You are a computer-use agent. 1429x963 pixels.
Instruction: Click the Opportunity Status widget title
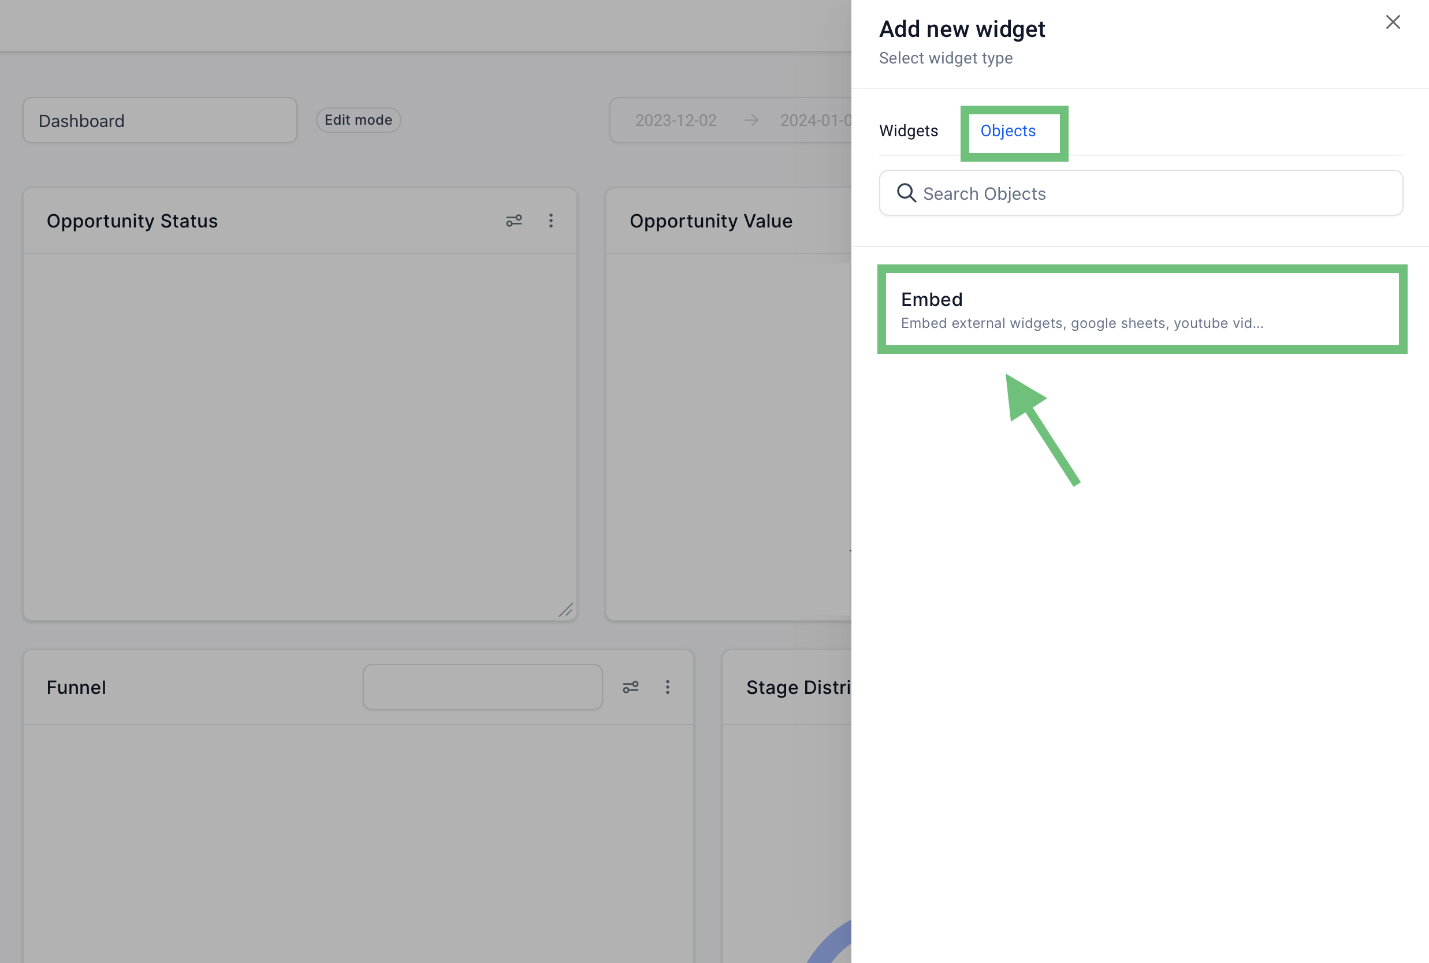point(132,221)
